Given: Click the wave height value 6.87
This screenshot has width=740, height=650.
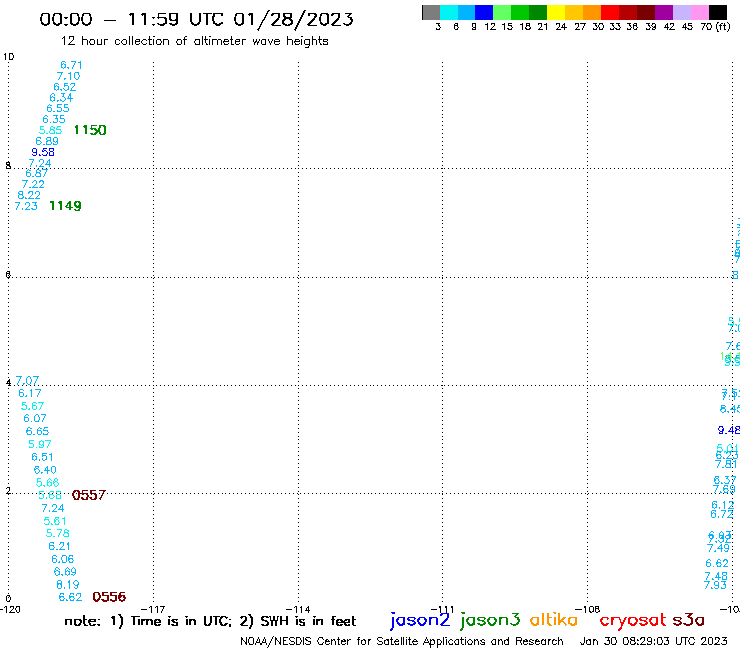Looking at the screenshot, I should (37, 173).
